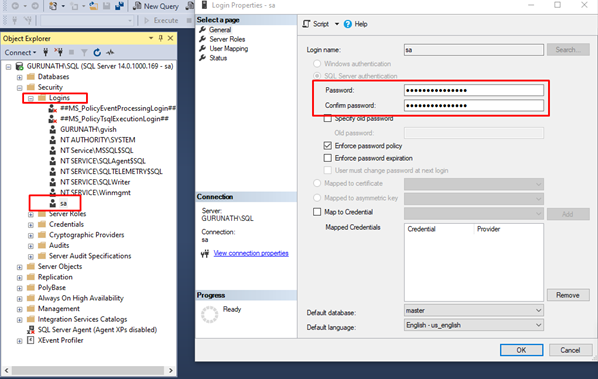Collapse the GURUNATH\SQL server node

(x=8, y=67)
